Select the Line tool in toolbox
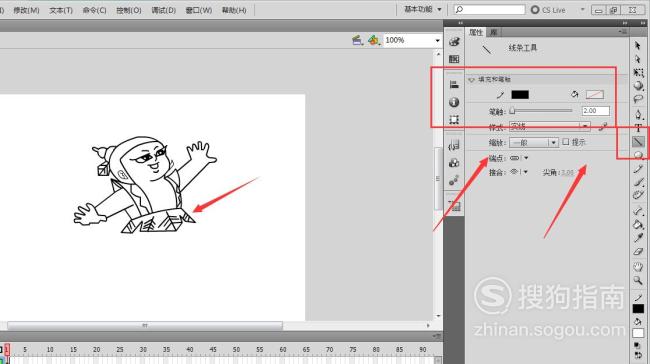The height and width of the screenshot is (364, 650). pos(638,142)
